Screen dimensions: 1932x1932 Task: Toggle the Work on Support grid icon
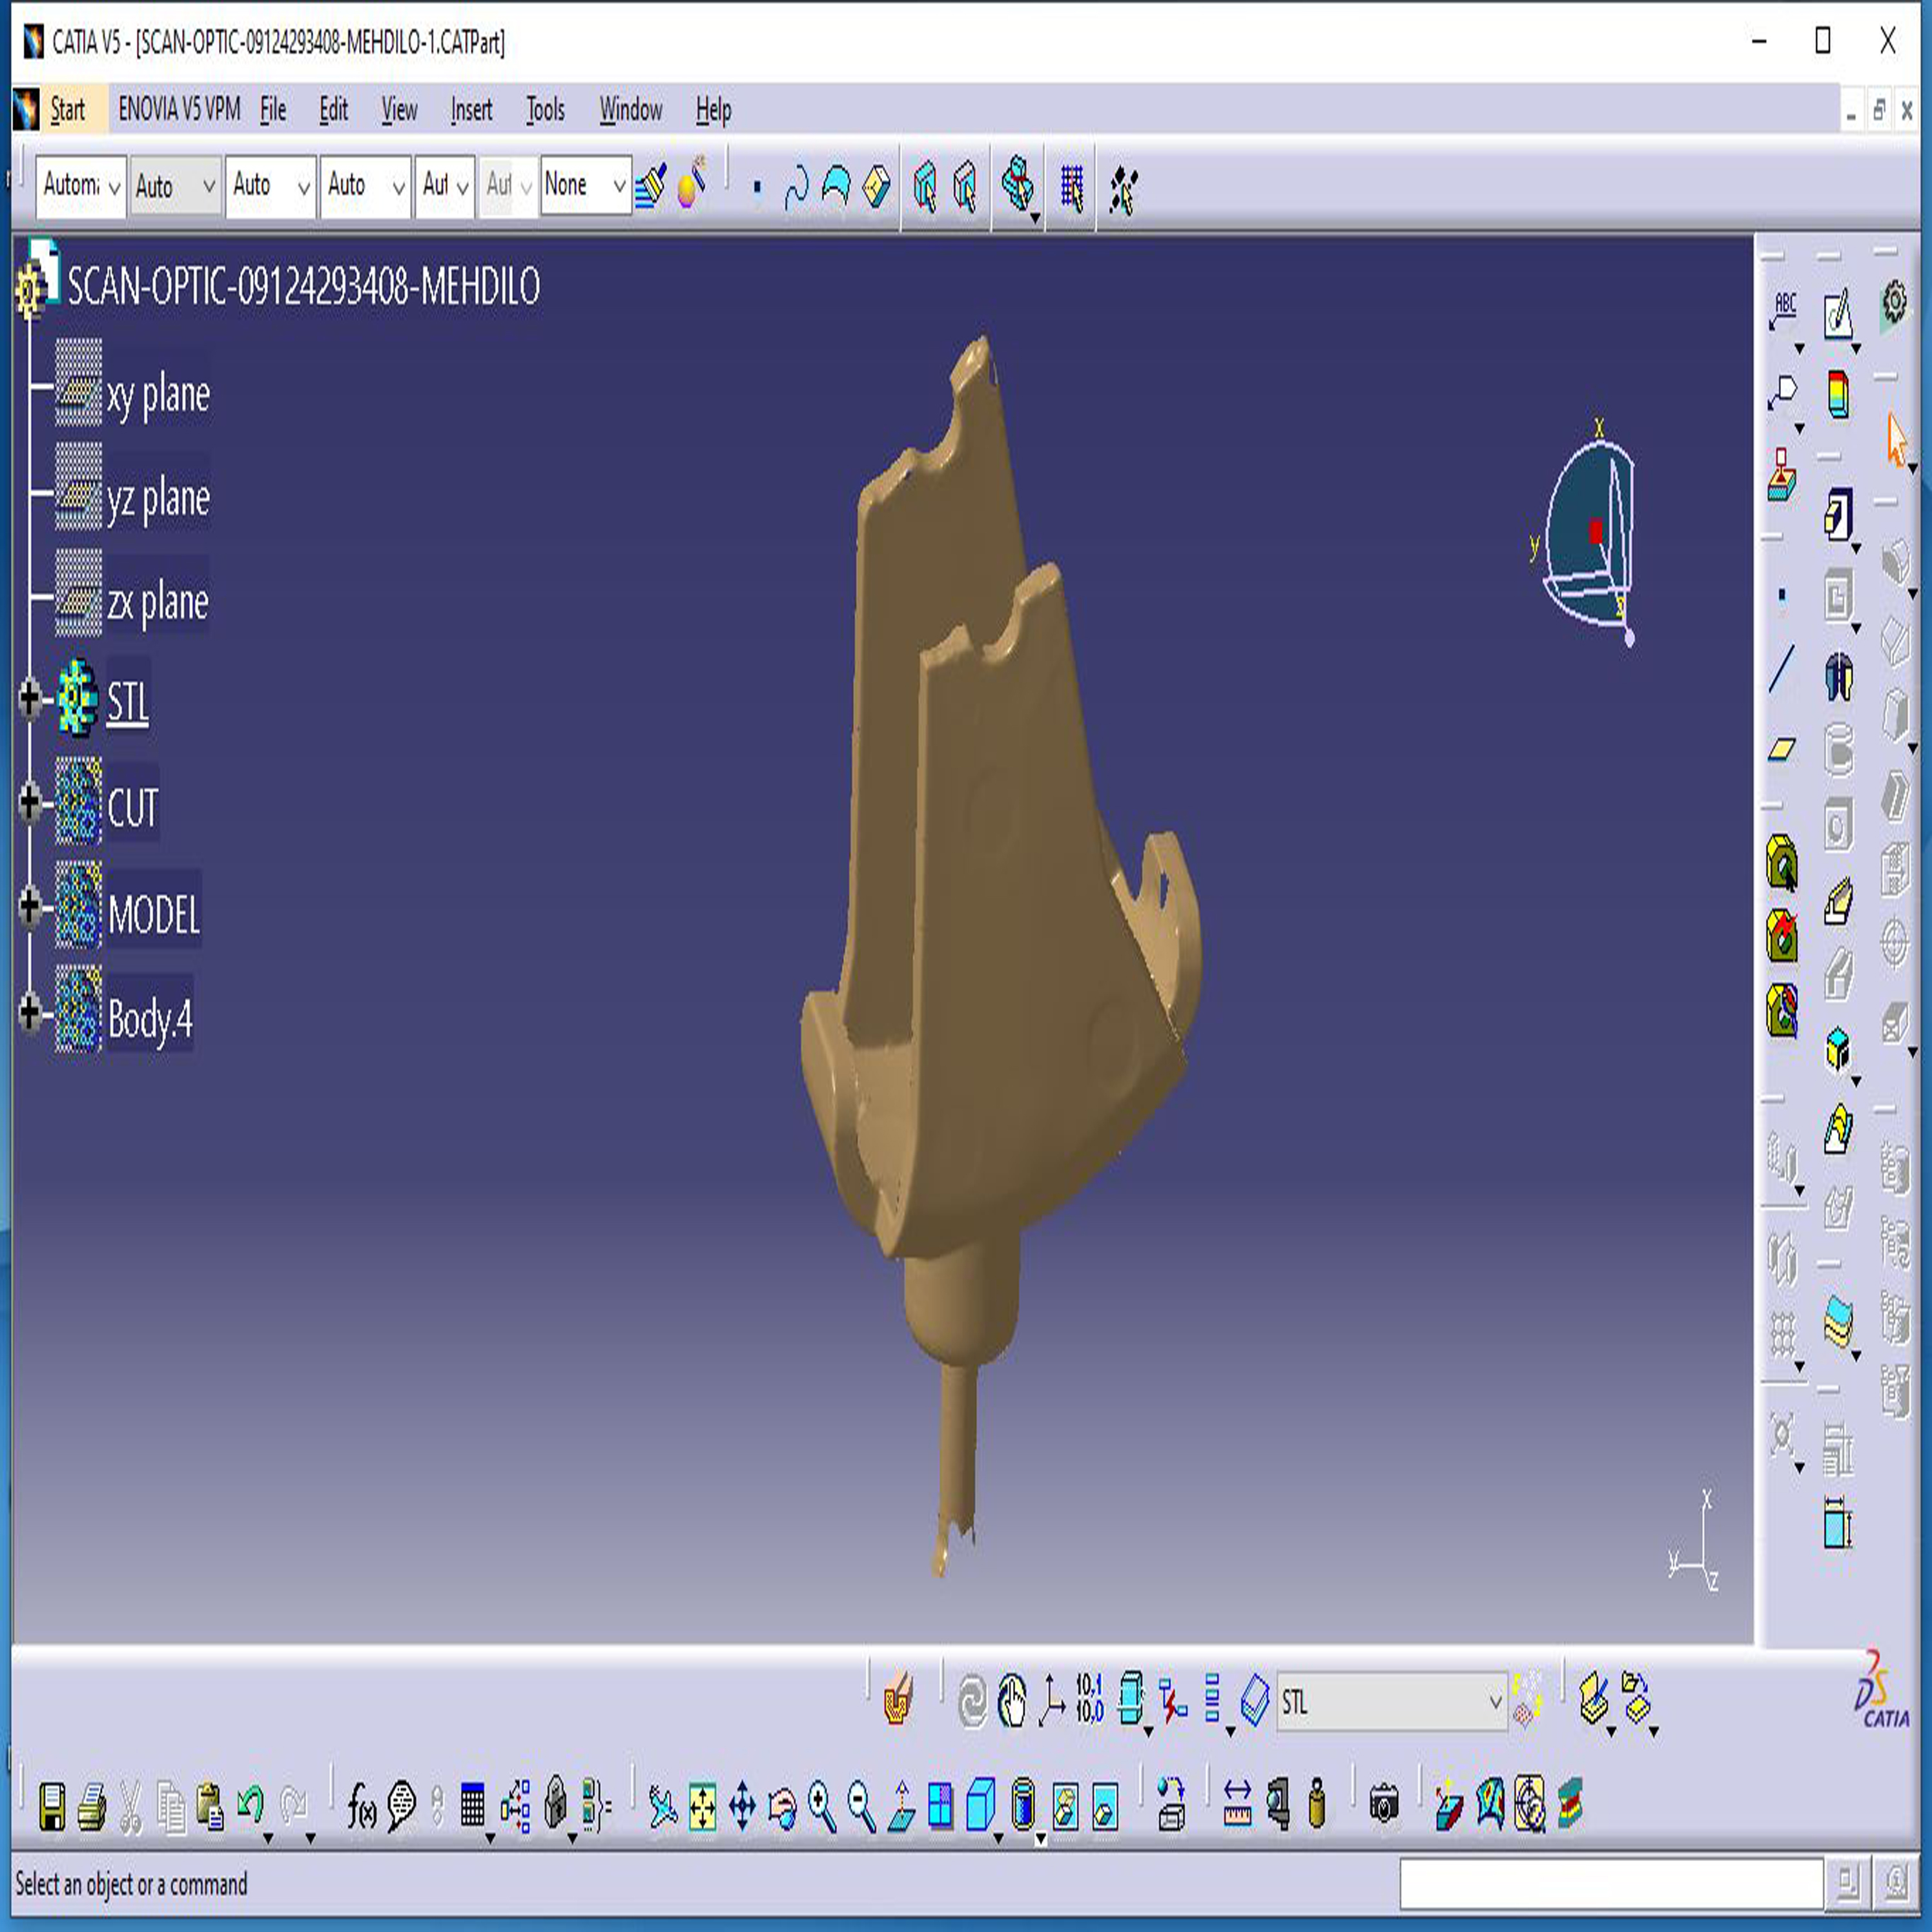(x=1071, y=188)
